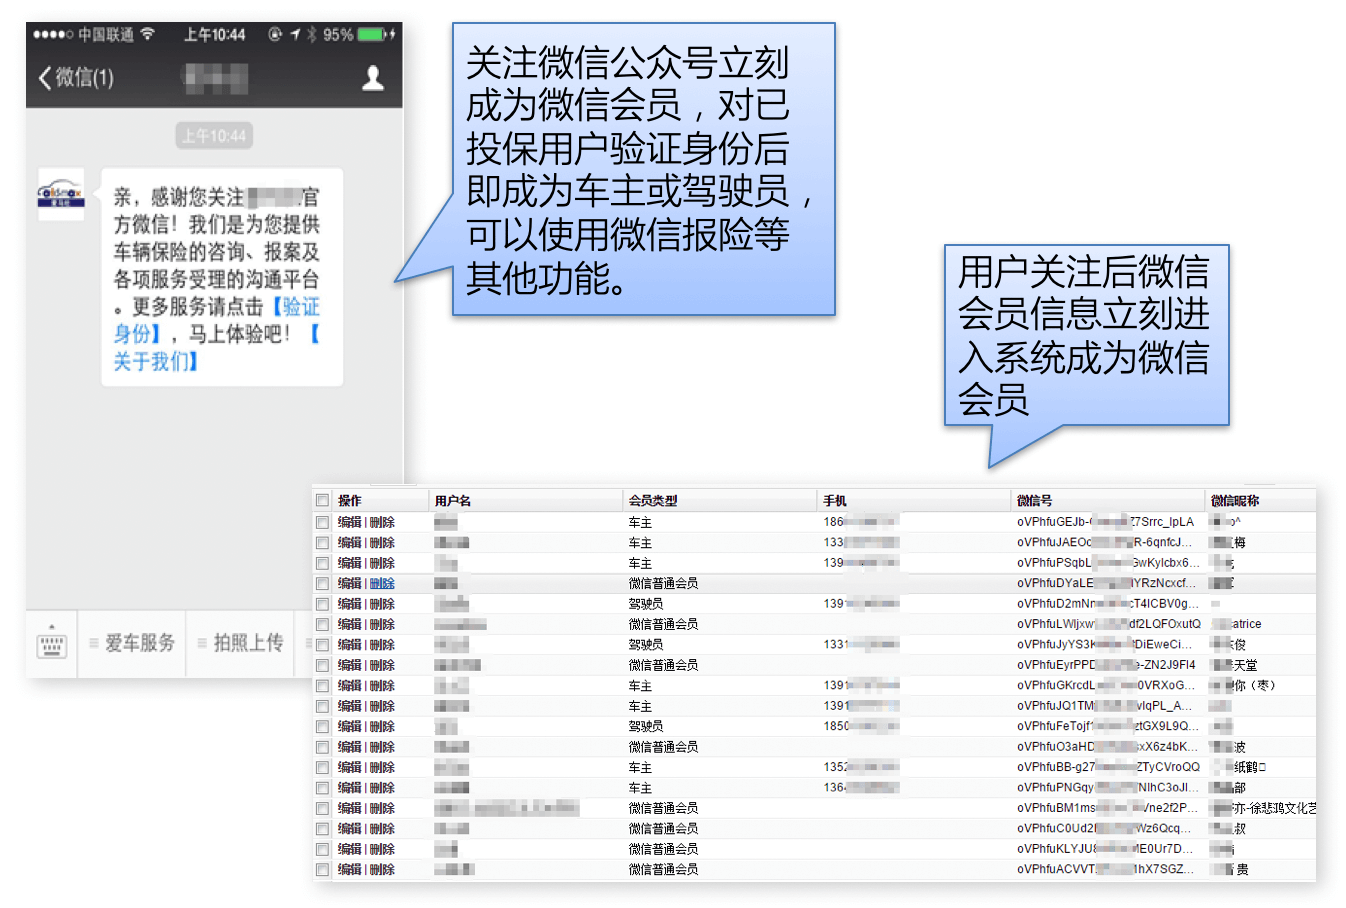The width and height of the screenshot is (1346, 908).
Task: Click 删除 in the oVPhfuJQ1TM row
Action: [382, 706]
